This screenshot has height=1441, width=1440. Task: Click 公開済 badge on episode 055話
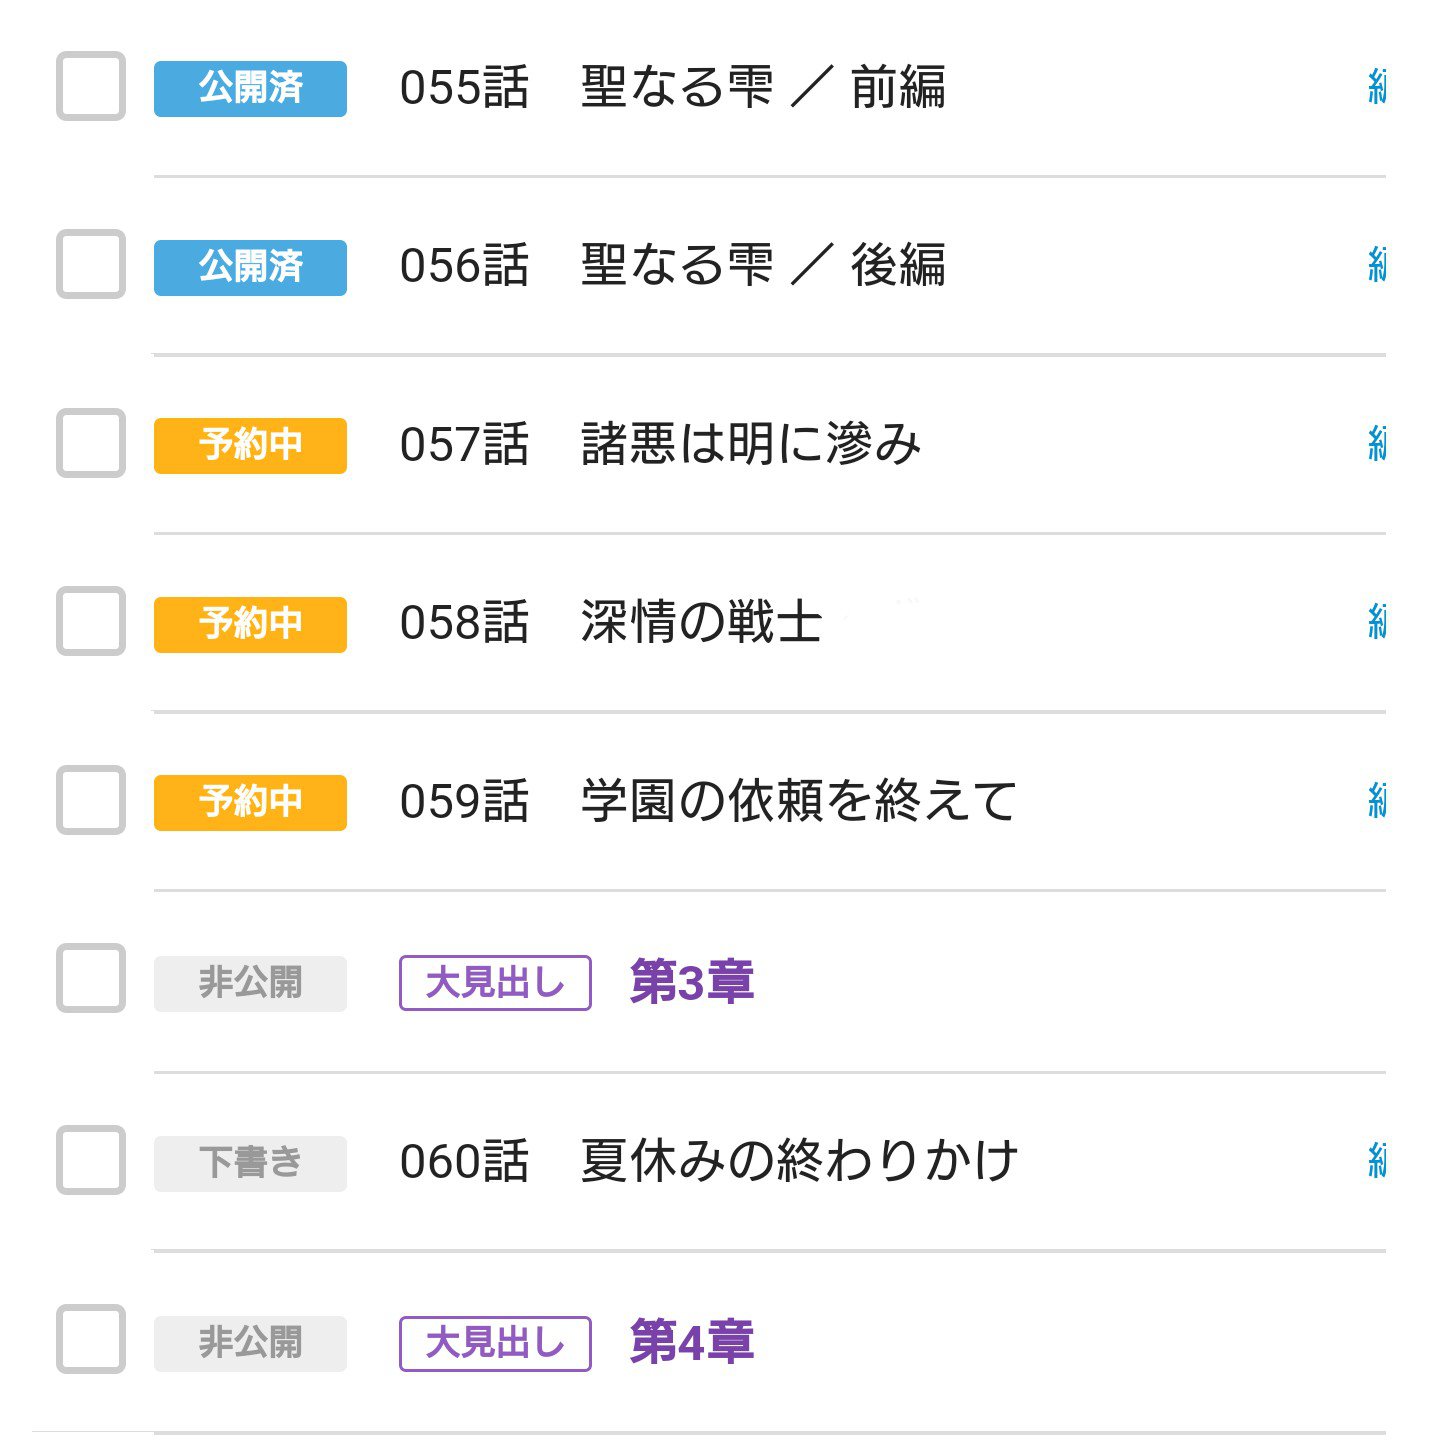[250, 88]
